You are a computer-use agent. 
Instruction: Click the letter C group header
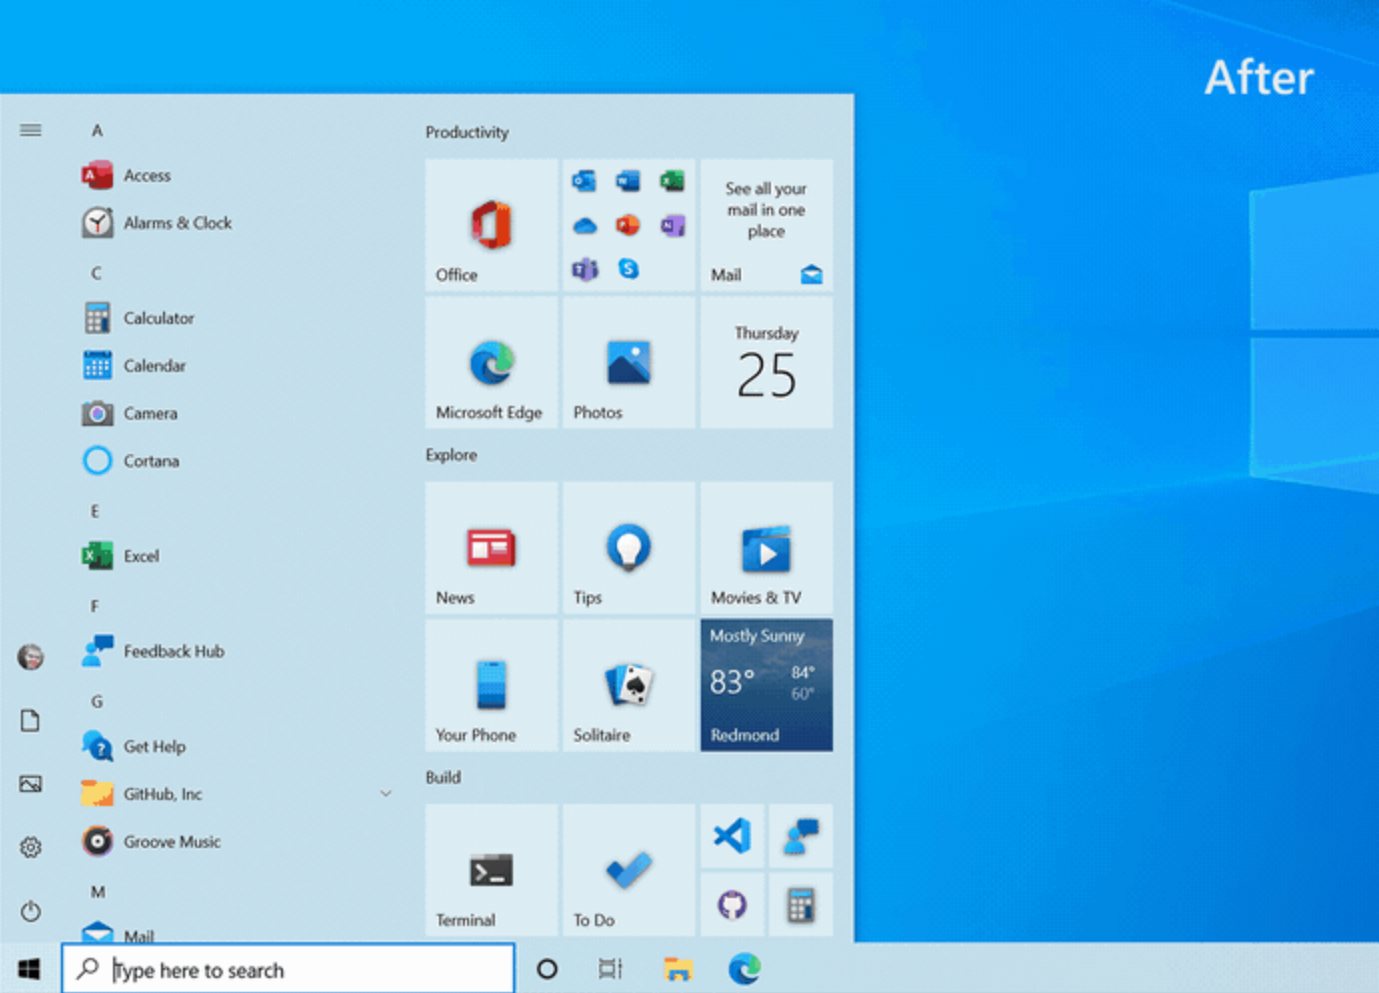pos(96,273)
